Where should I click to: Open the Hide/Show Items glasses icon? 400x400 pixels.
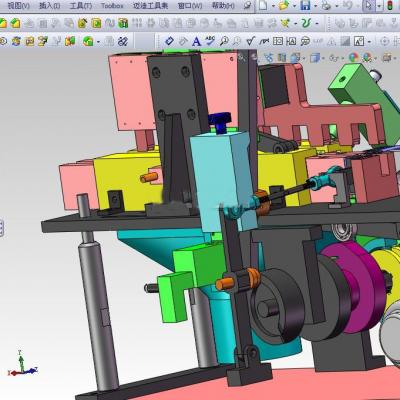[334, 58]
